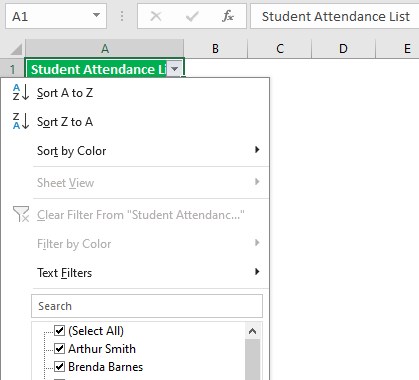Uncheck the Arthur Smith checkbox
This screenshot has height=380, width=419.
tap(59, 349)
